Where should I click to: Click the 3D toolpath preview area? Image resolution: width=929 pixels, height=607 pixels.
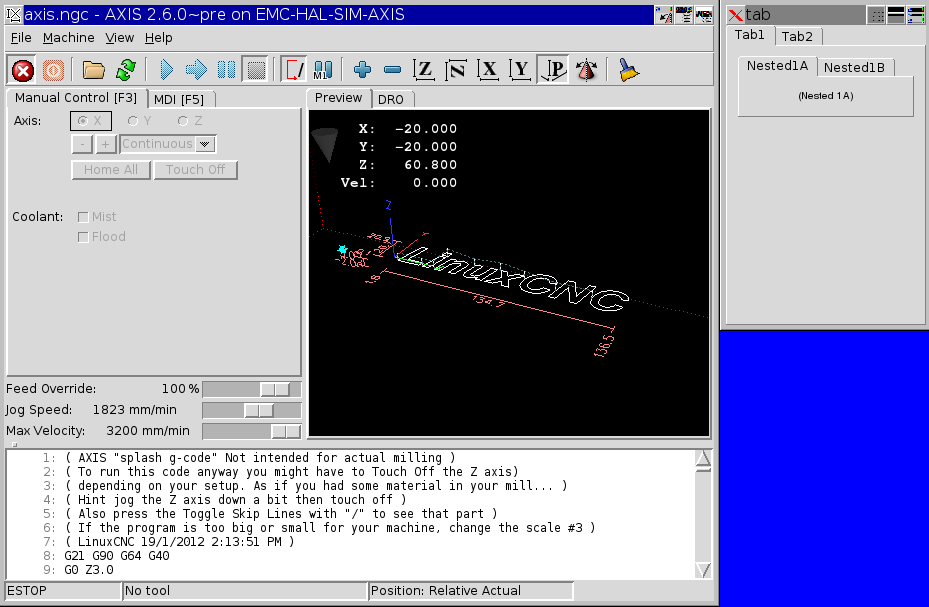pyautogui.click(x=509, y=273)
